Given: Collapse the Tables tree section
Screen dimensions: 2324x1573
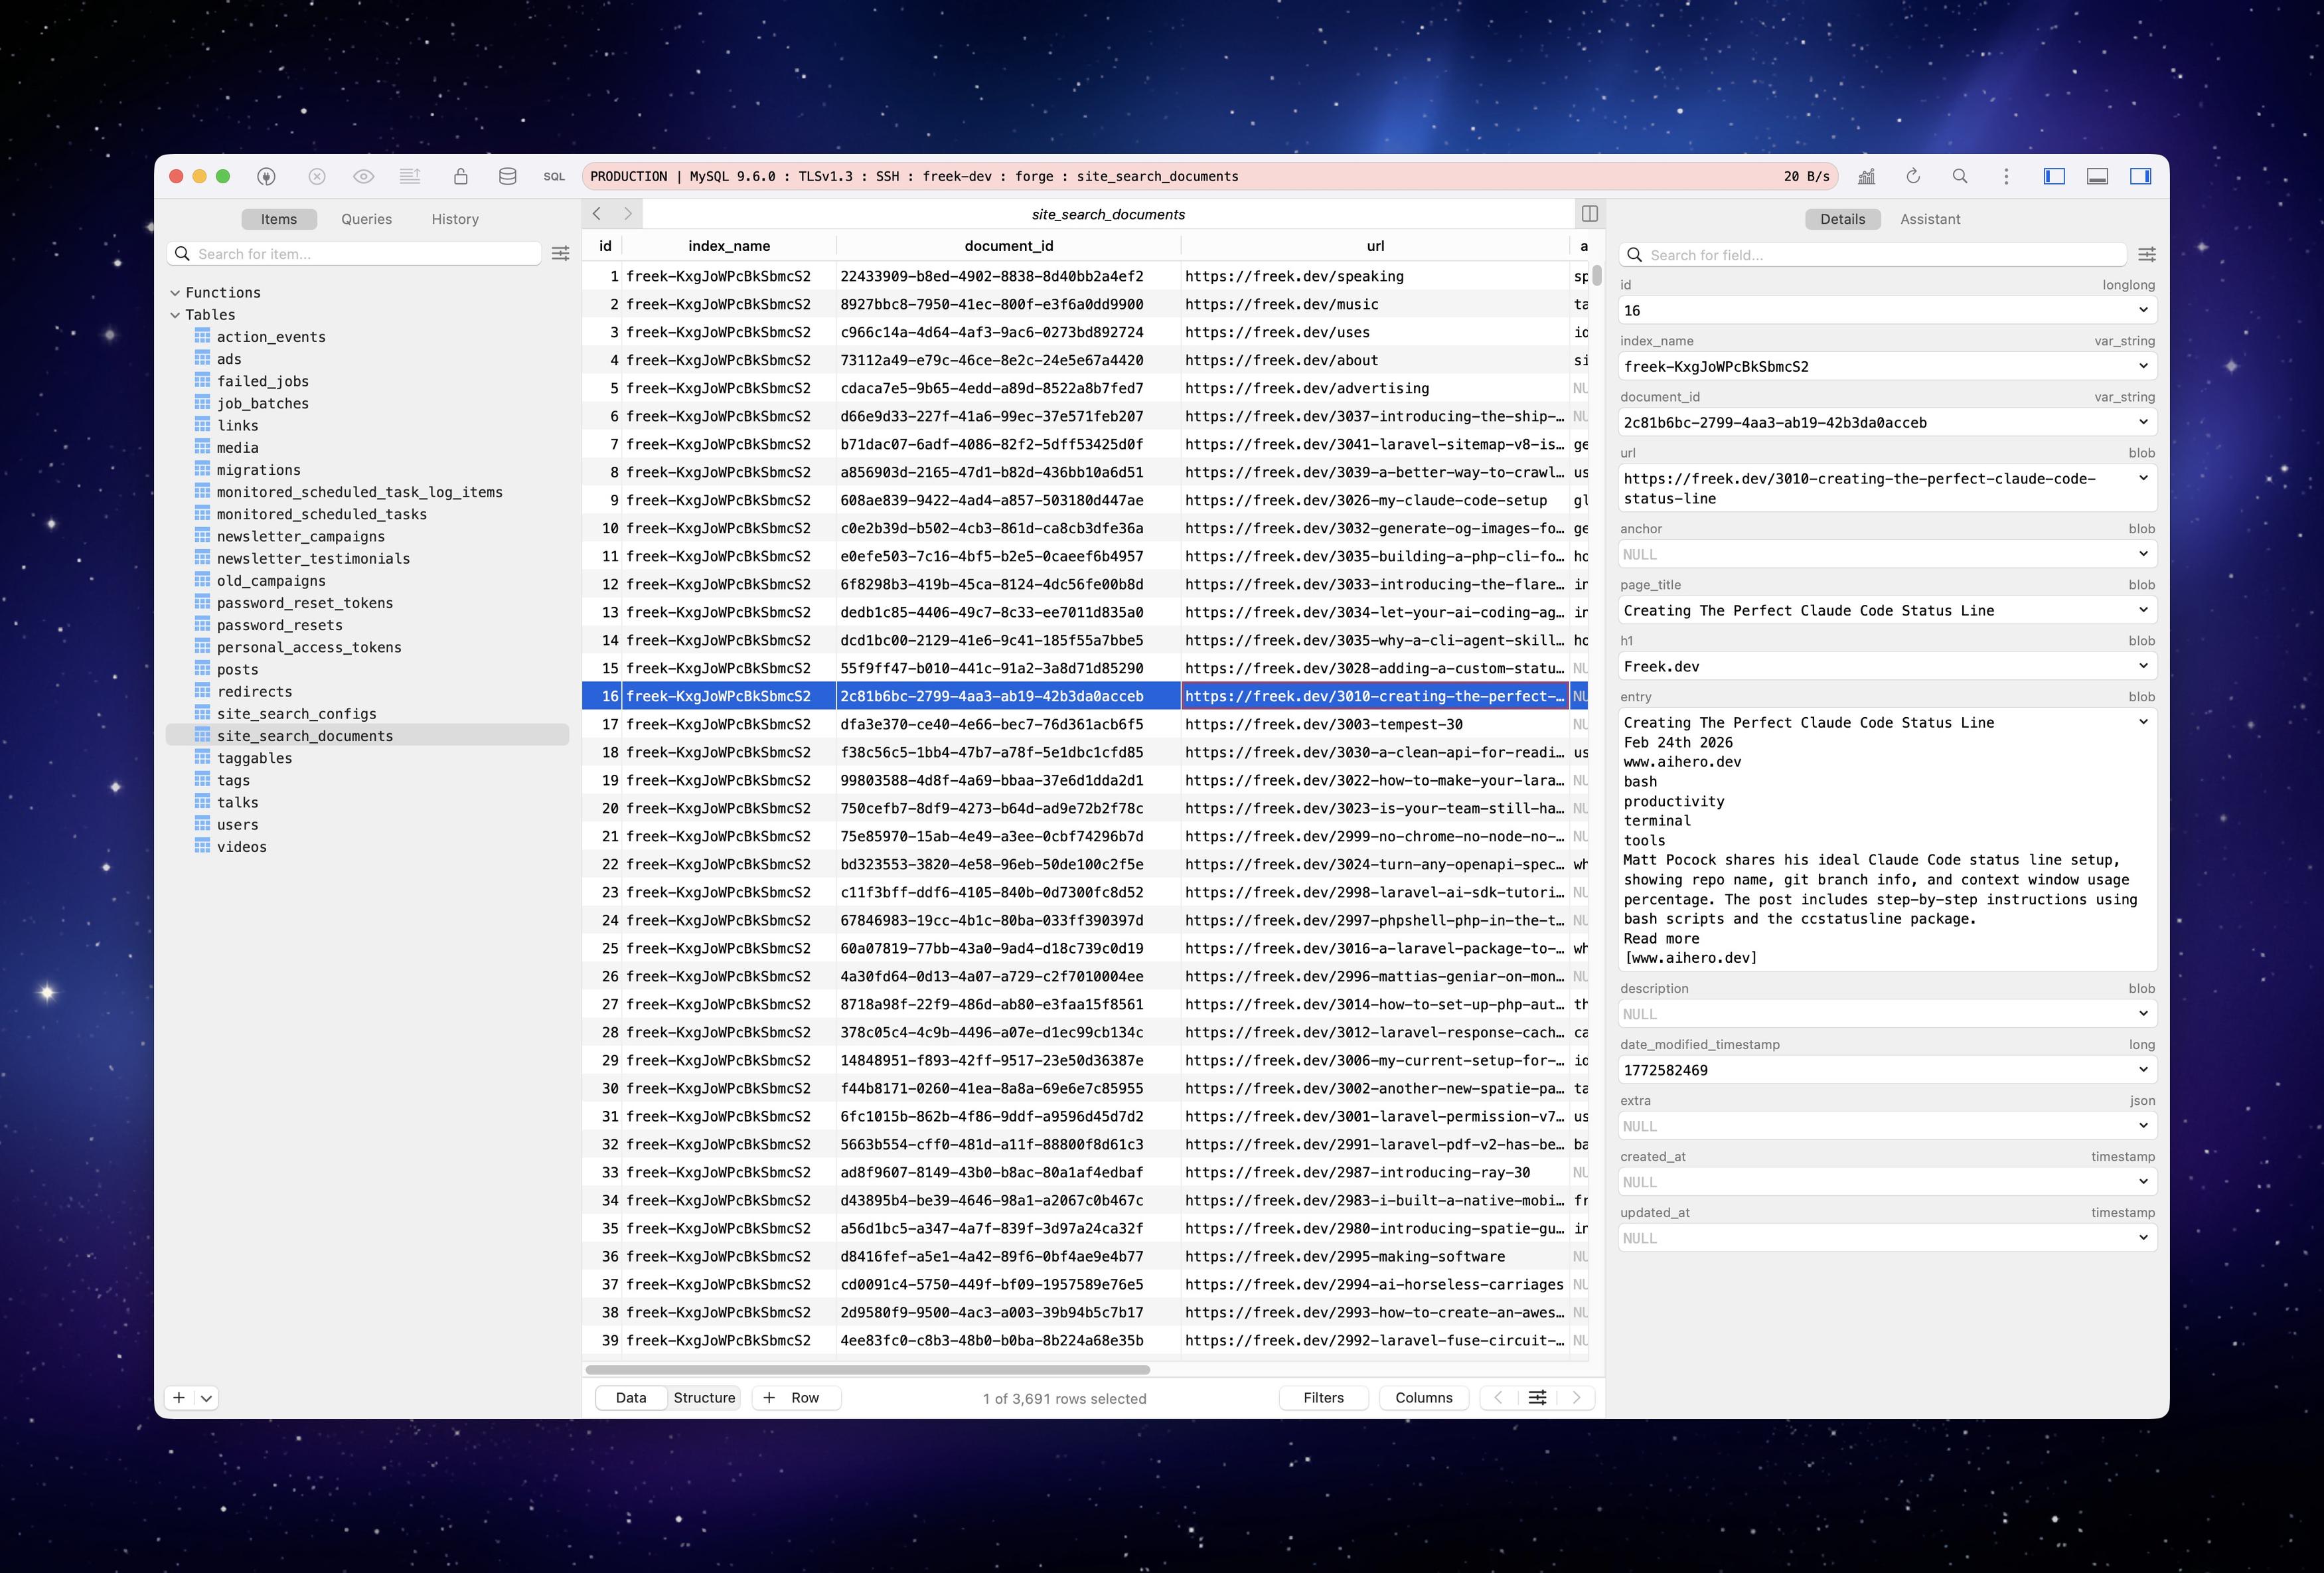Looking at the screenshot, I should click(x=175, y=315).
